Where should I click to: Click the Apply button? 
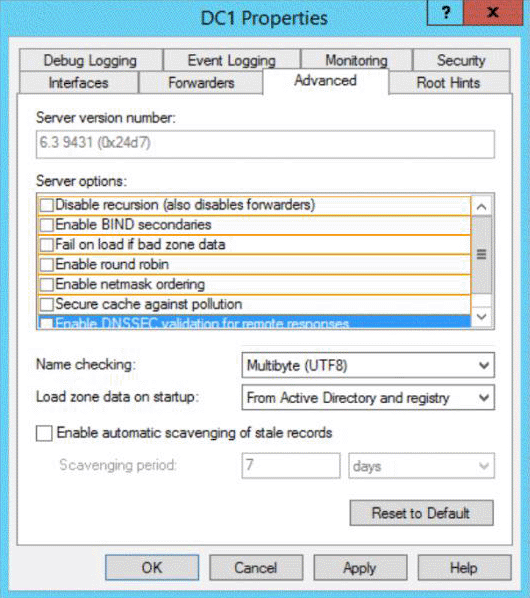point(360,568)
